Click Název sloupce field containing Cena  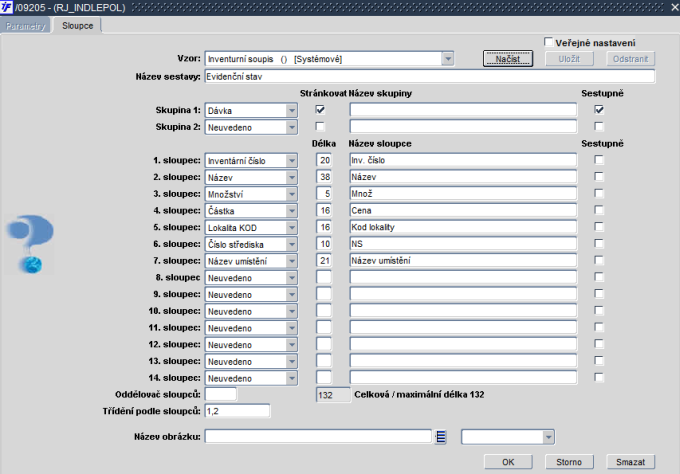coord(463,210)
